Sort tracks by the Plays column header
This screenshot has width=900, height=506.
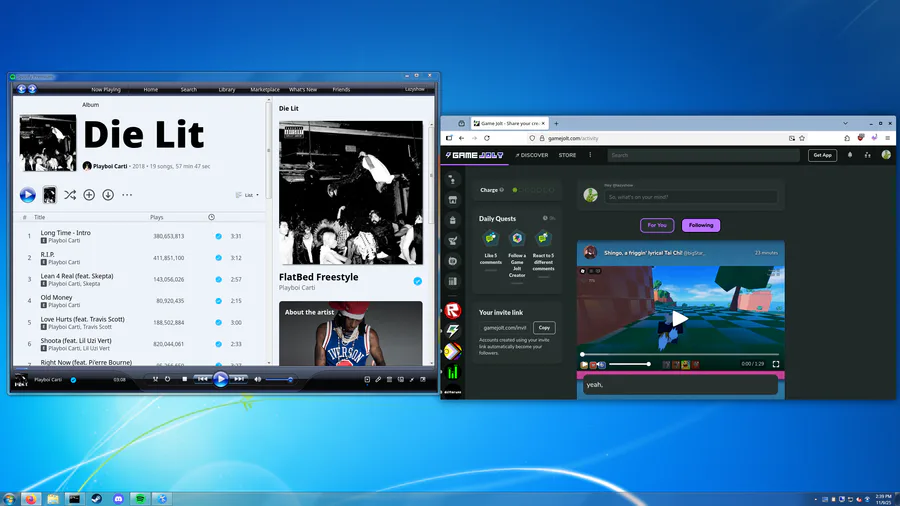(x=157, y=217)
